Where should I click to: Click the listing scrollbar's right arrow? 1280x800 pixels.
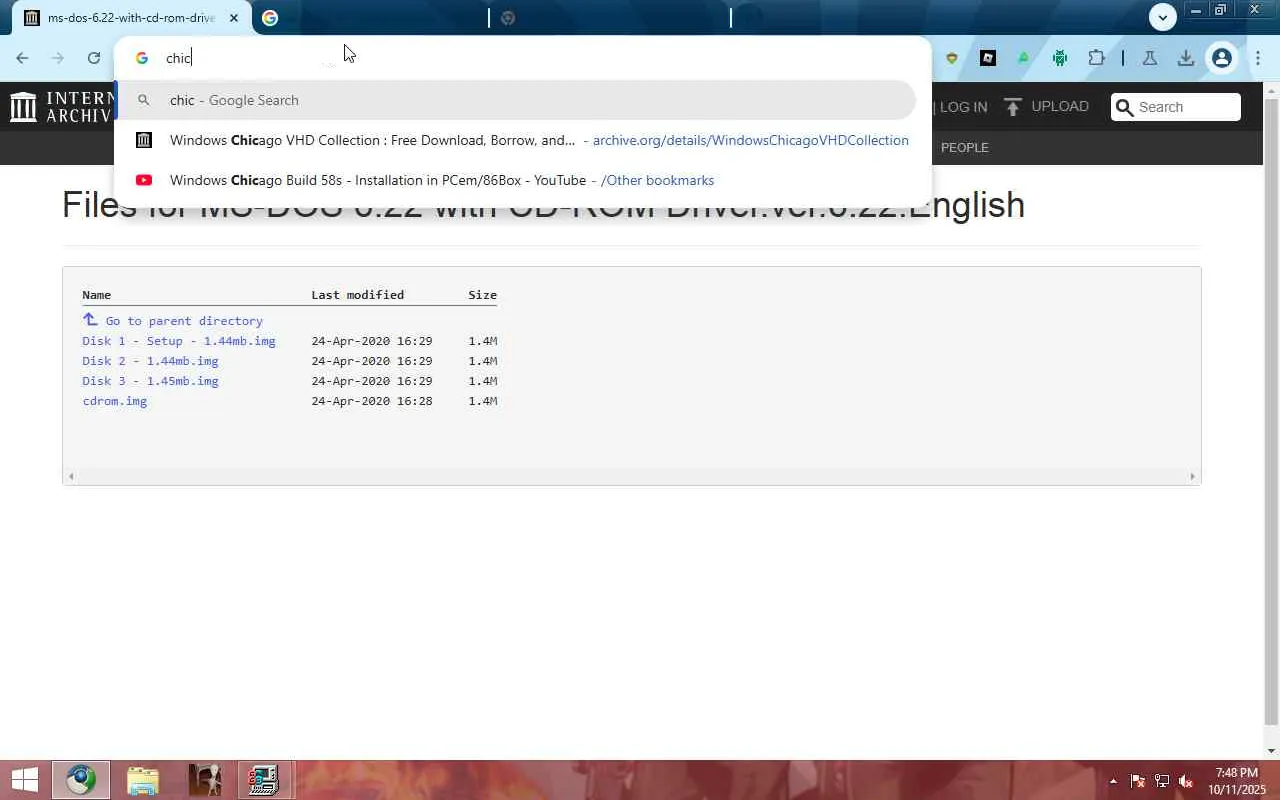click(x=1192, y=477)
